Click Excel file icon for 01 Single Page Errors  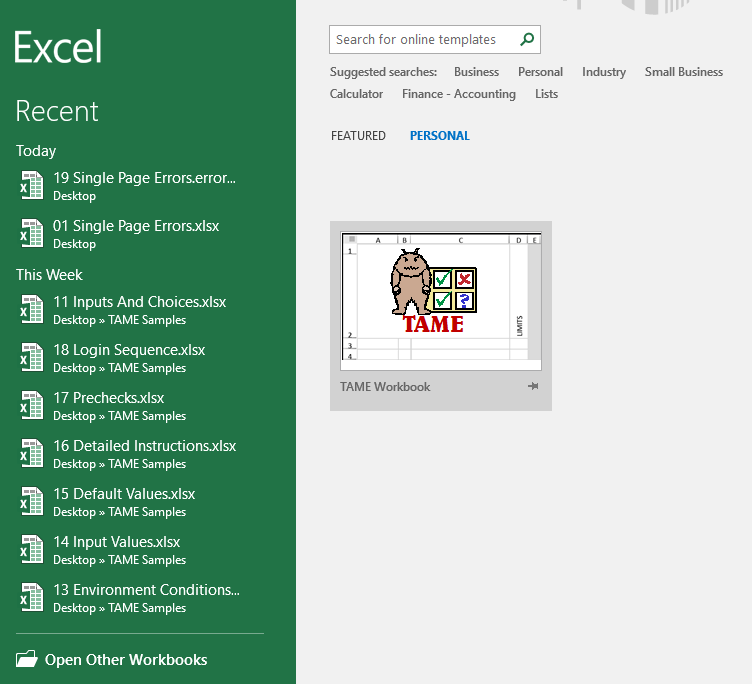click(32, 233)
